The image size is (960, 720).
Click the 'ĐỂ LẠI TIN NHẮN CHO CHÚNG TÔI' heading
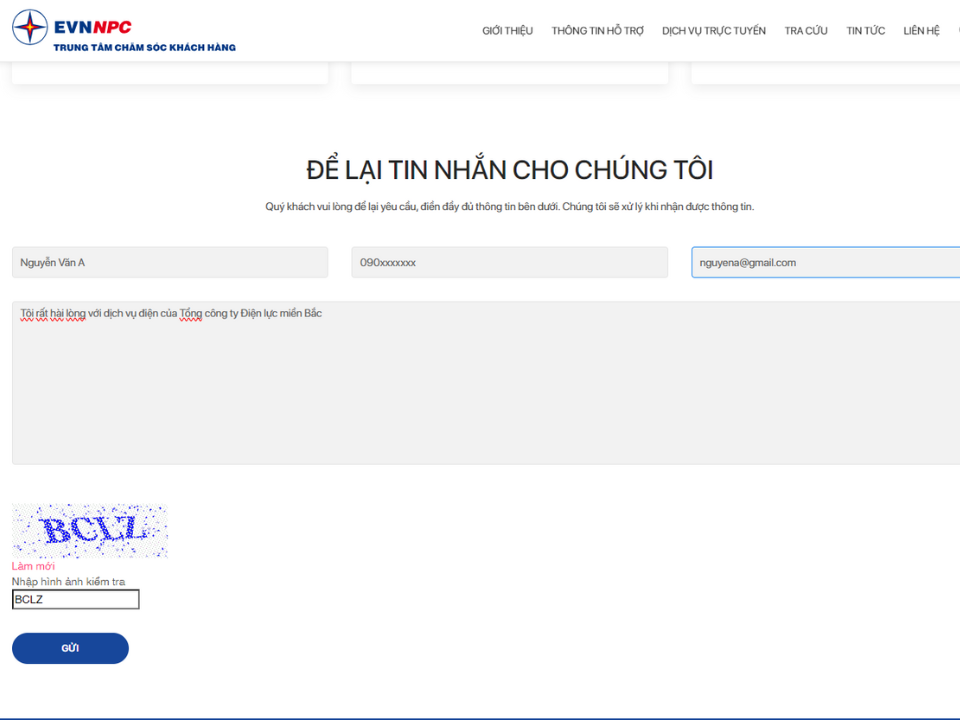click(x=509, y=170)
